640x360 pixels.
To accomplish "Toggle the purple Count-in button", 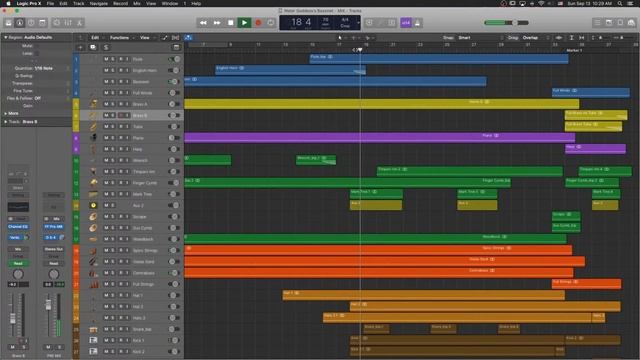I will point(406,23).
